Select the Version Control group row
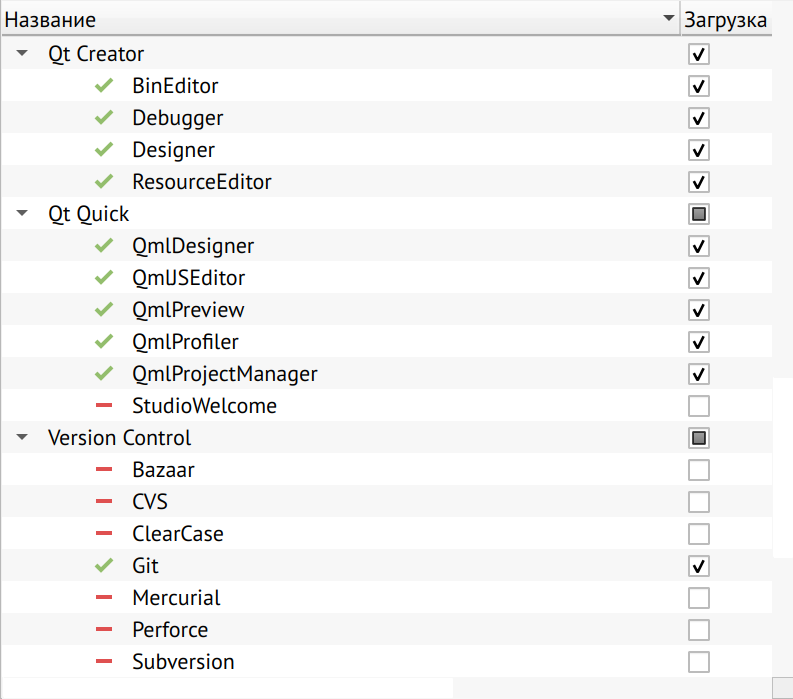Screen dimensions: 793x699 point(387,438)
